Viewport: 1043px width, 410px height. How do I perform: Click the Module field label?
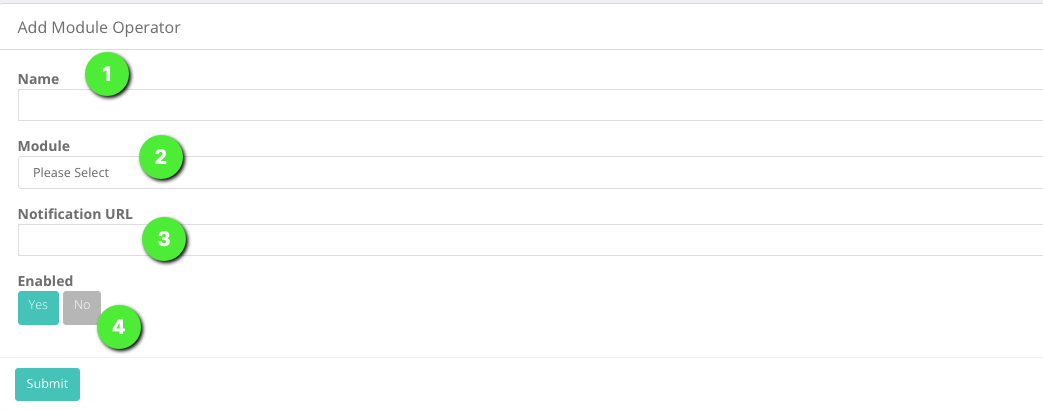click(44, 146)
